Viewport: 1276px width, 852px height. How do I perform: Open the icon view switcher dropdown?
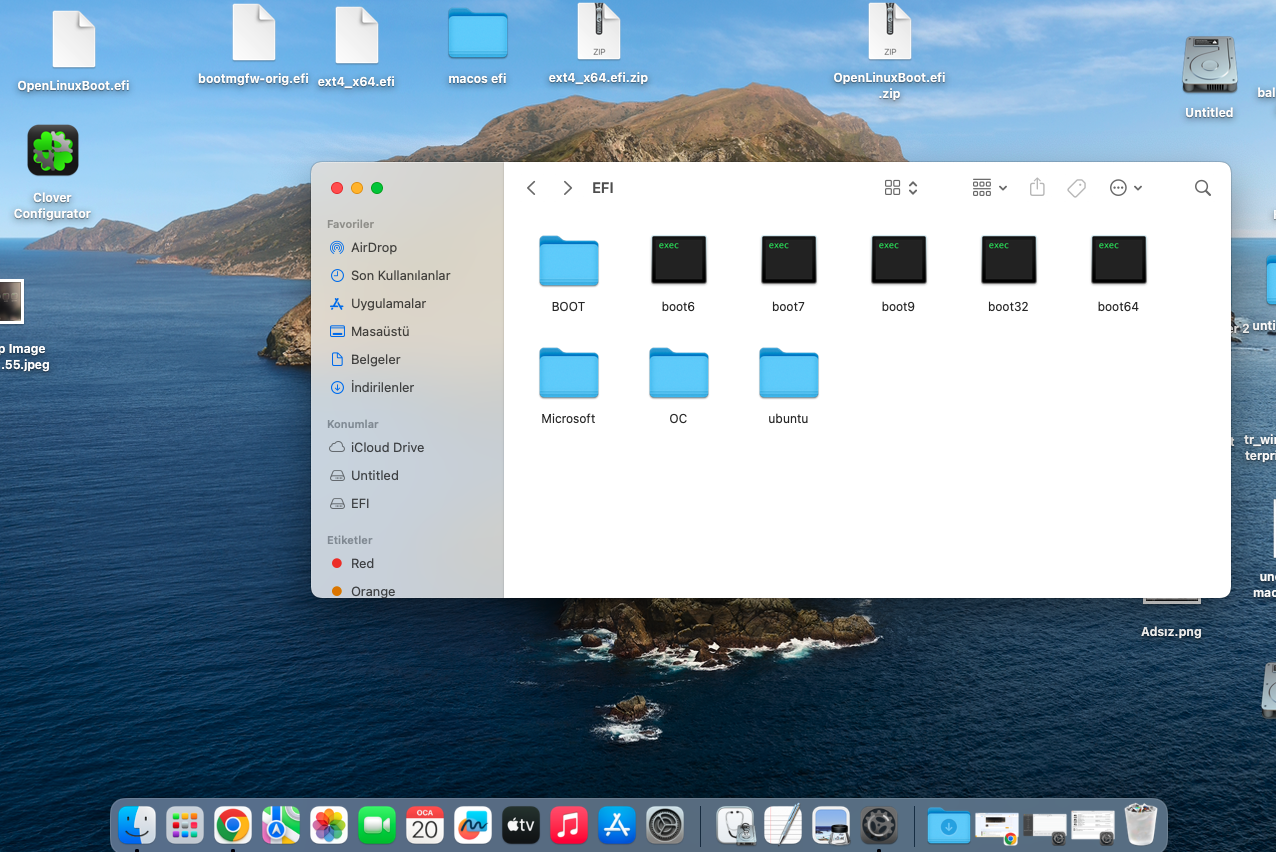[x=901, y=188]
